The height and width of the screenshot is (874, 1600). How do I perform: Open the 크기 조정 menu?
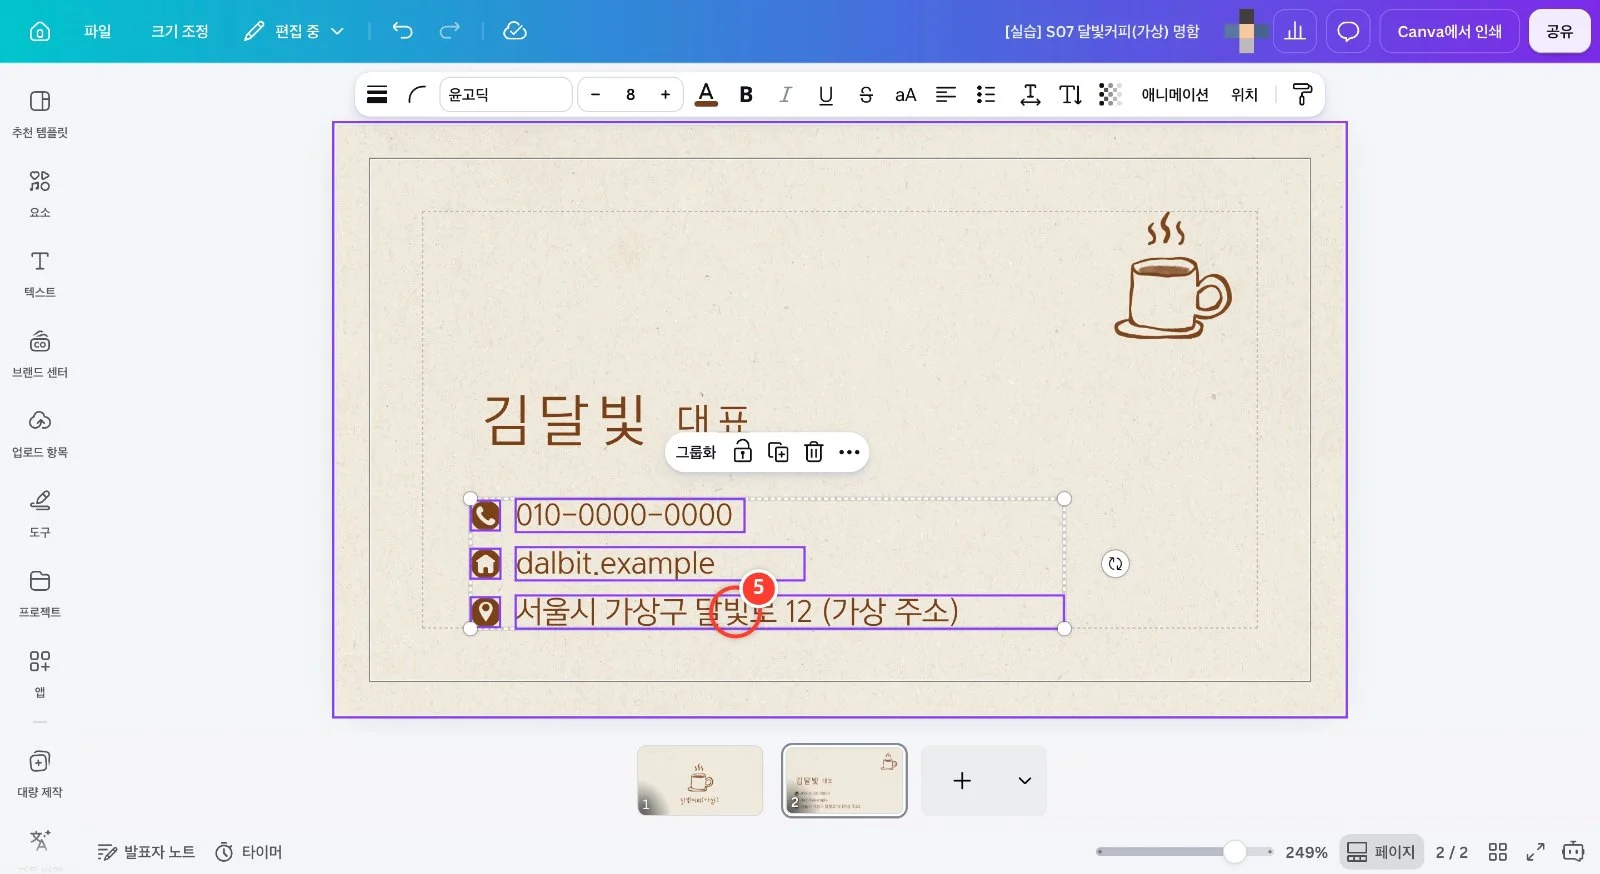click(180, 31)
